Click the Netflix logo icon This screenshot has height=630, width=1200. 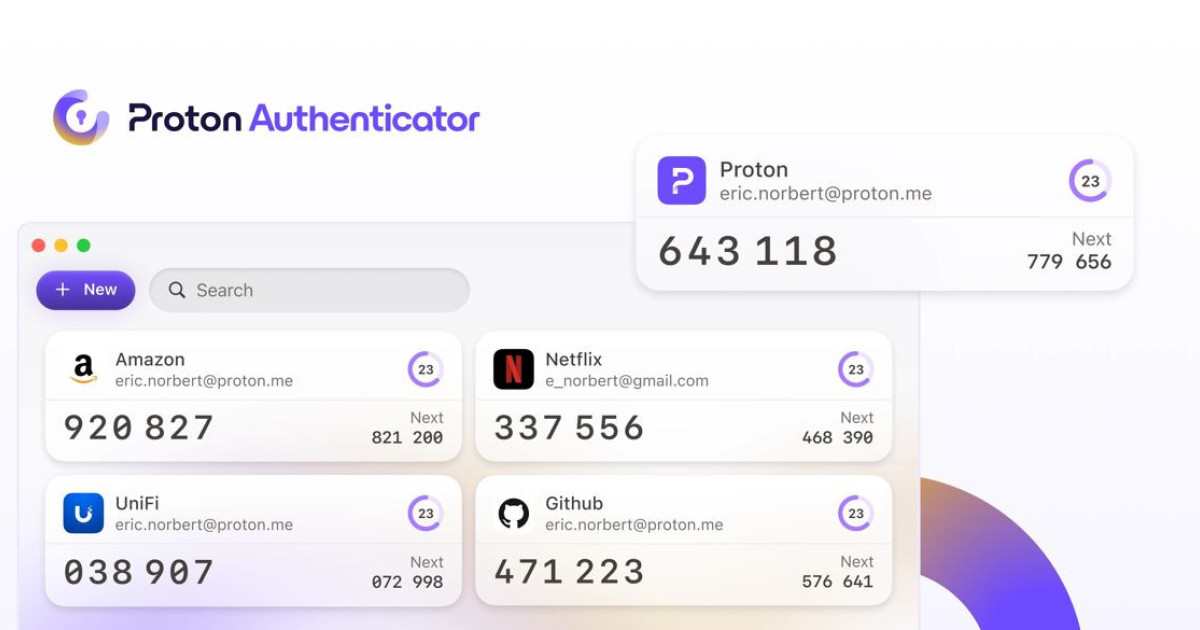coord(514,369)
